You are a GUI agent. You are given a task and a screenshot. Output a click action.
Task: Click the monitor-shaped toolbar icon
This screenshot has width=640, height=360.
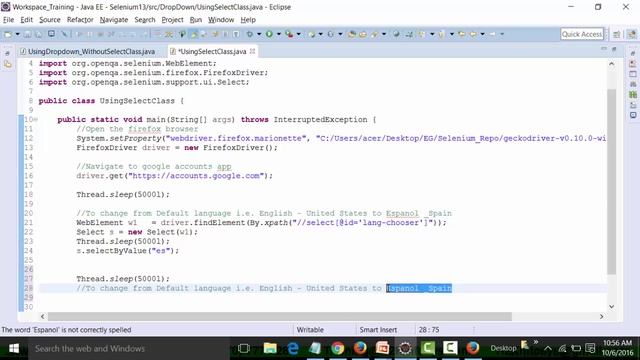(x=51, y=34)
